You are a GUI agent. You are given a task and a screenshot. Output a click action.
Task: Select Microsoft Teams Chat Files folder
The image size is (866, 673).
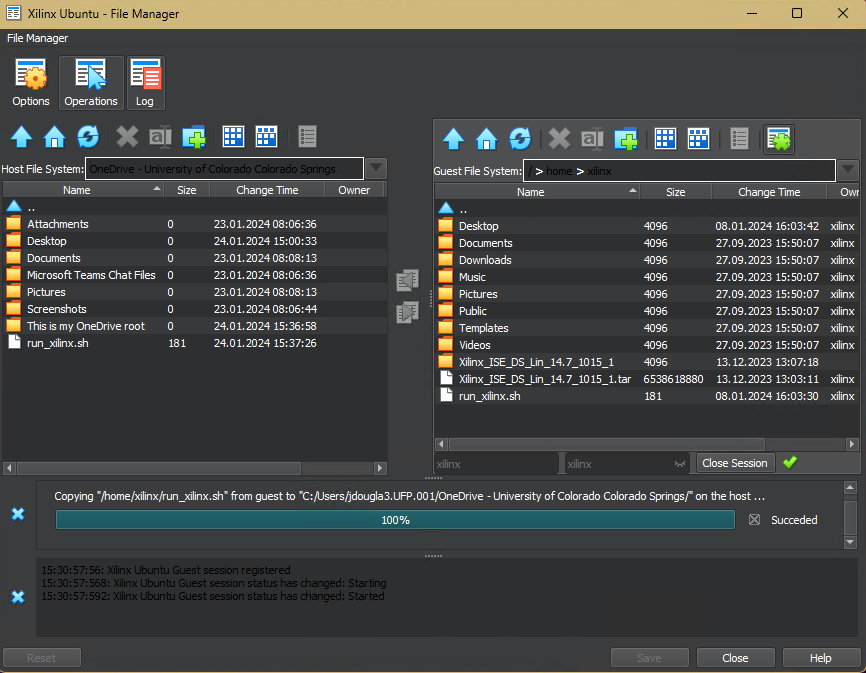click(x=194, y=275)
